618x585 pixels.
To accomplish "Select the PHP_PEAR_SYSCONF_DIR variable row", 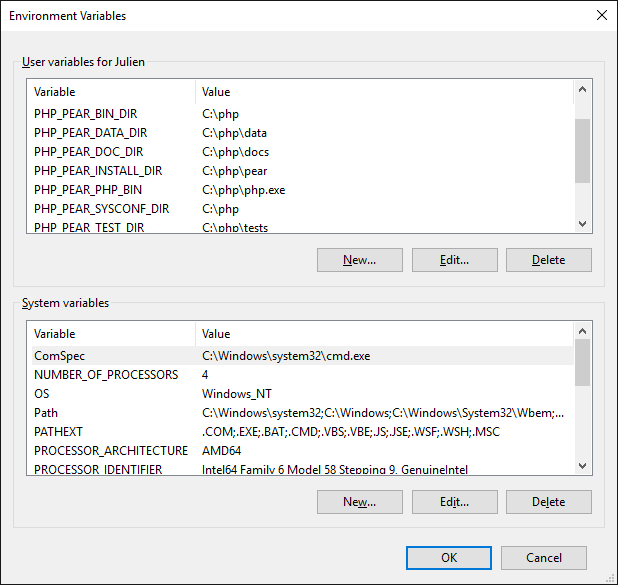I will pyautogui.click(x=302, y=209).
